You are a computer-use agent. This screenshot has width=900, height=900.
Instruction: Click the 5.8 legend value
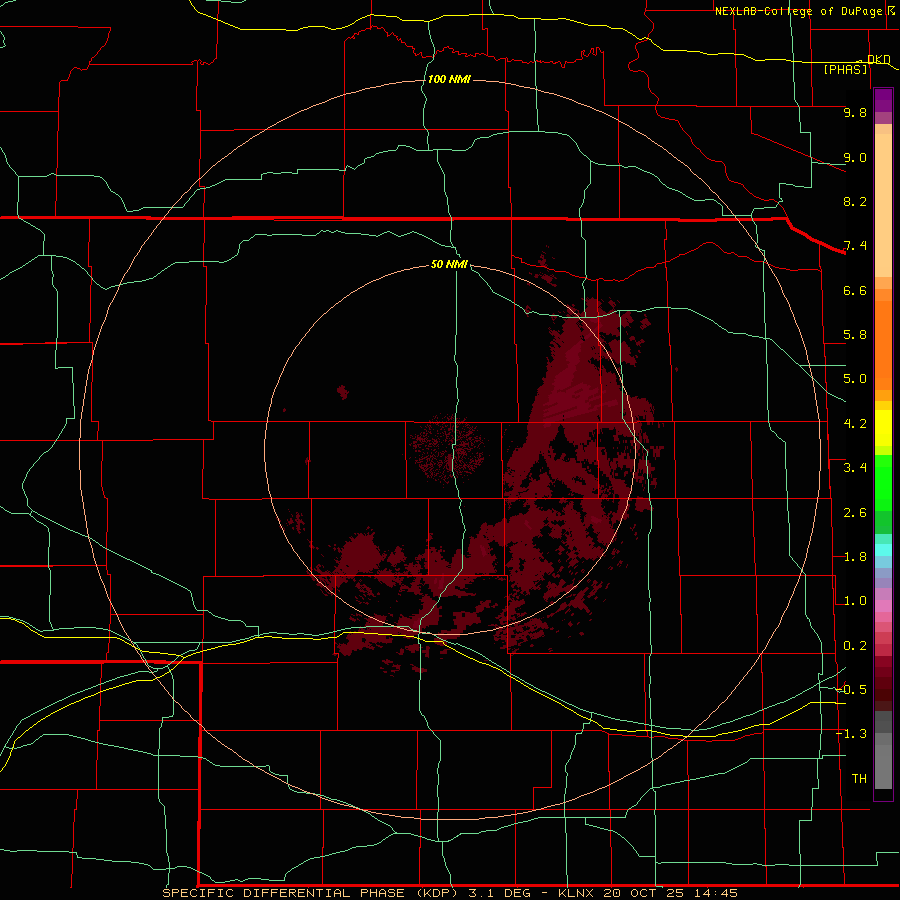[855, 335]
